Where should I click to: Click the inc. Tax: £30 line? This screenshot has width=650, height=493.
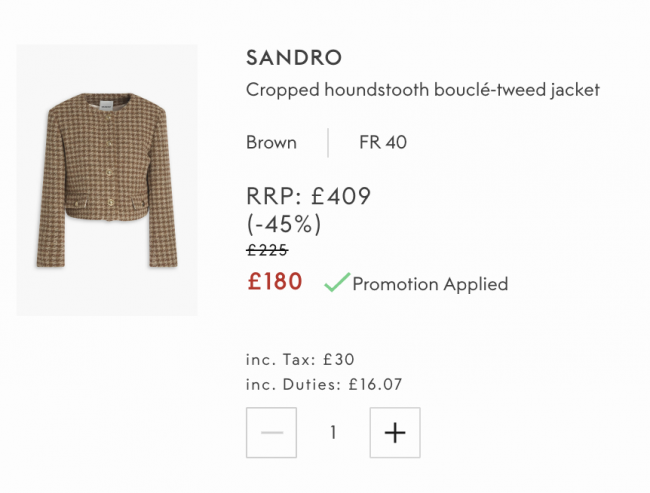pyautogui.click(x=300, y=359)
